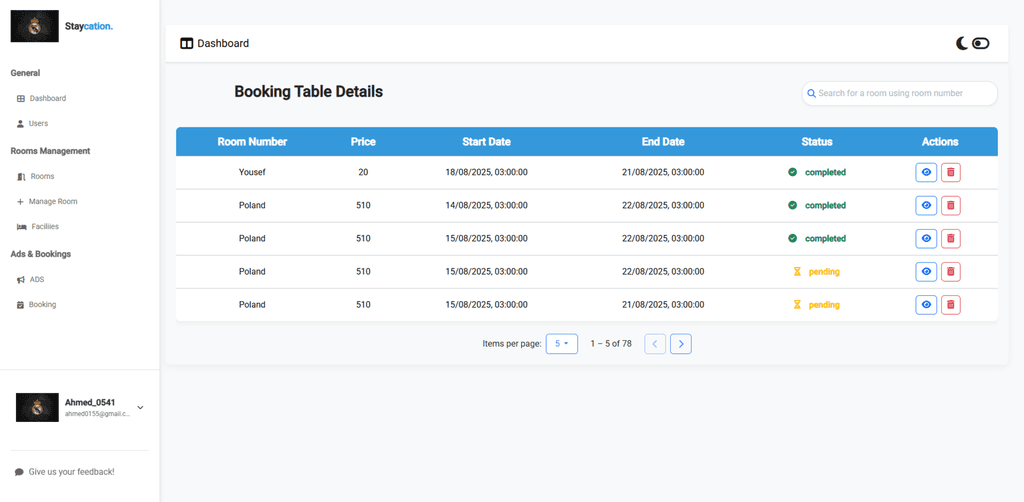Toggle the dark mode switch
The height and width of the screenshot is (502, 1024).
[981, 43]
